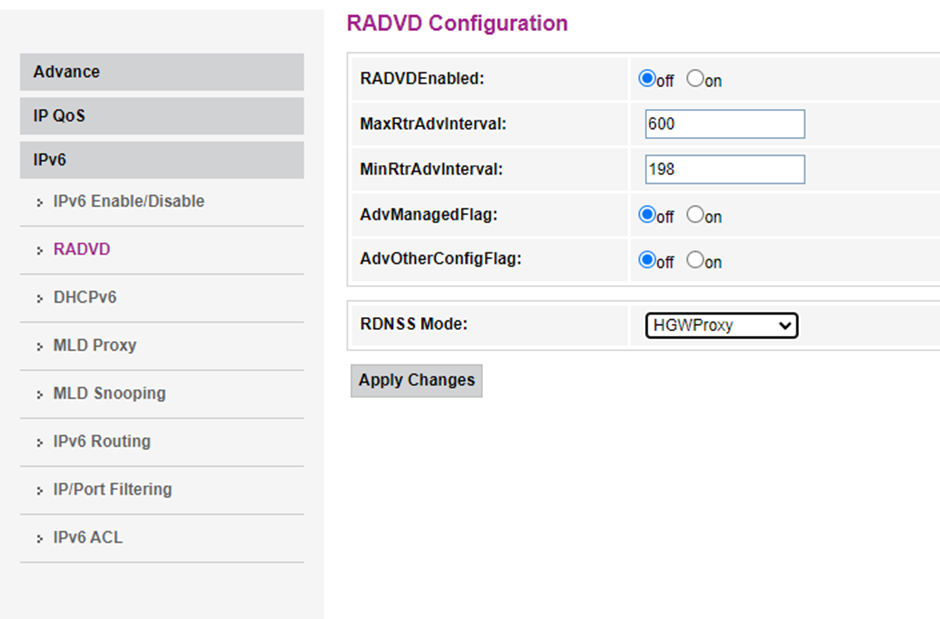
Task: Open IPv6 Enable/Disable page
Action: [x=128, y=201]
